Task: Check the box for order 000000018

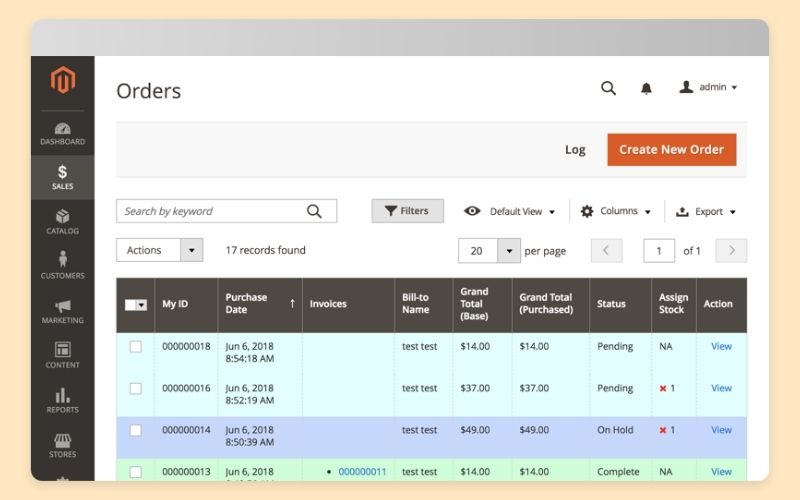Action: 136,347
